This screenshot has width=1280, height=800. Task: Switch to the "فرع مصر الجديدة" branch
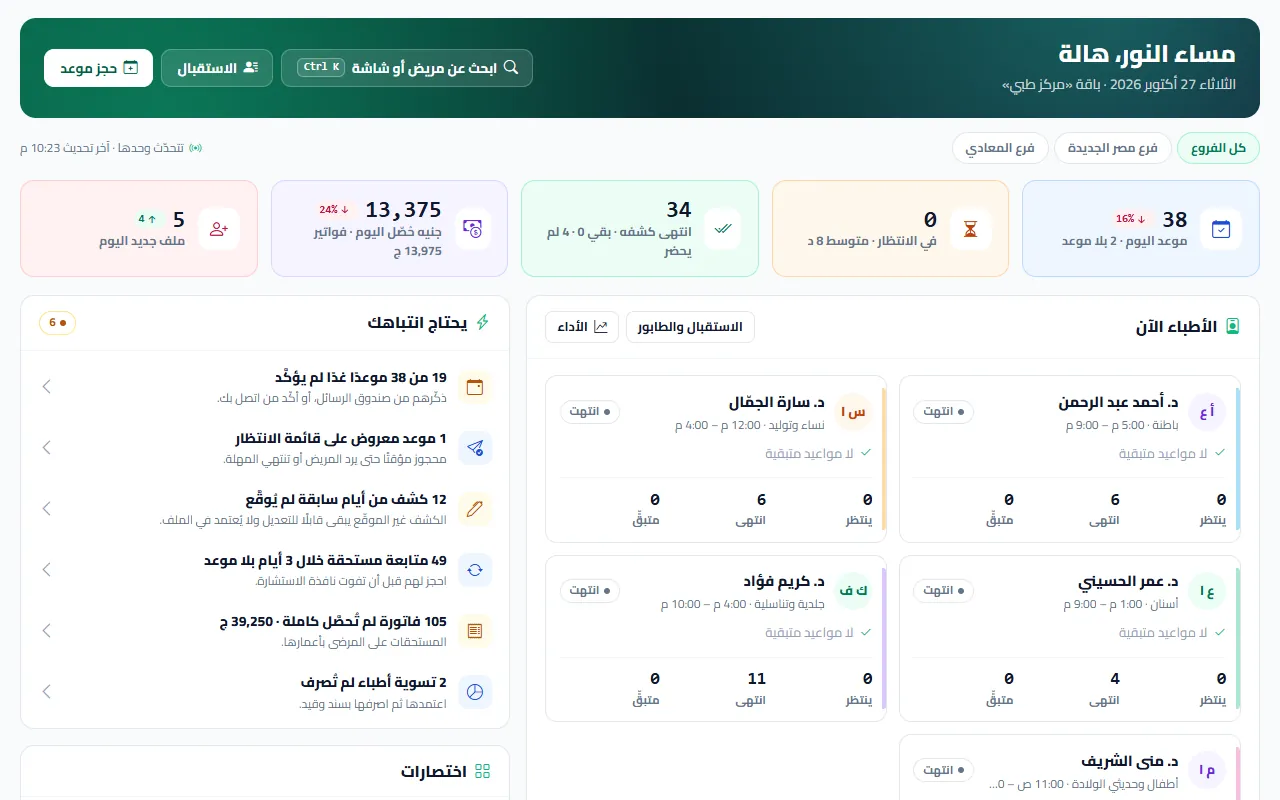tap(1112, 148)
